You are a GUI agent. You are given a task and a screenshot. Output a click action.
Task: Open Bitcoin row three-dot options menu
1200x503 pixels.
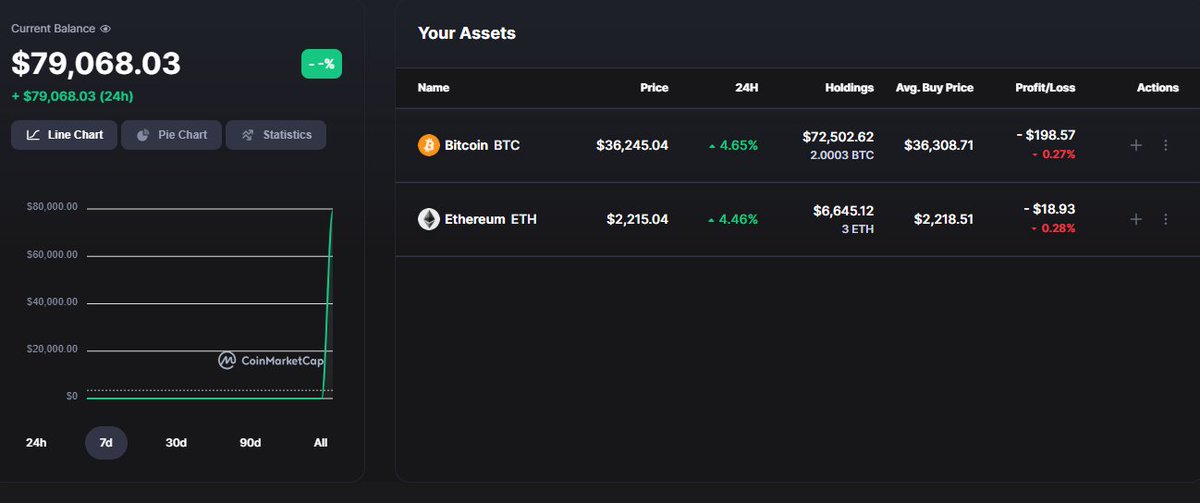pyautogui.click(x=1165, y=145)
